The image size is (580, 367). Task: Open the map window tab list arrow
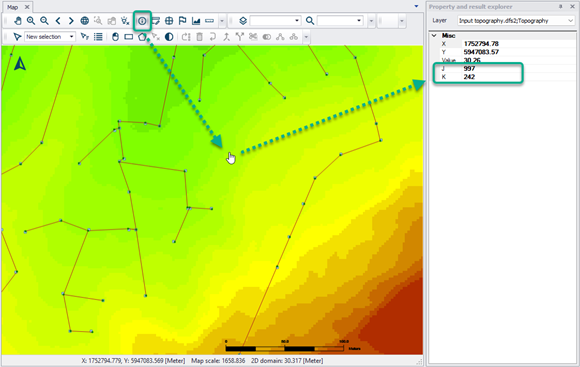click(416, 6)
